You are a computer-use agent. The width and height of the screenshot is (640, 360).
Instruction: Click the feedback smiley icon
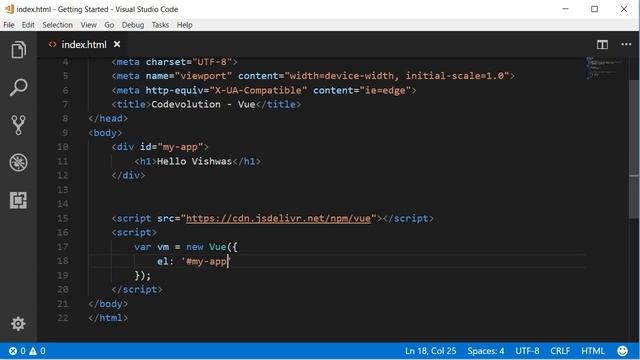tap(622, 351)
